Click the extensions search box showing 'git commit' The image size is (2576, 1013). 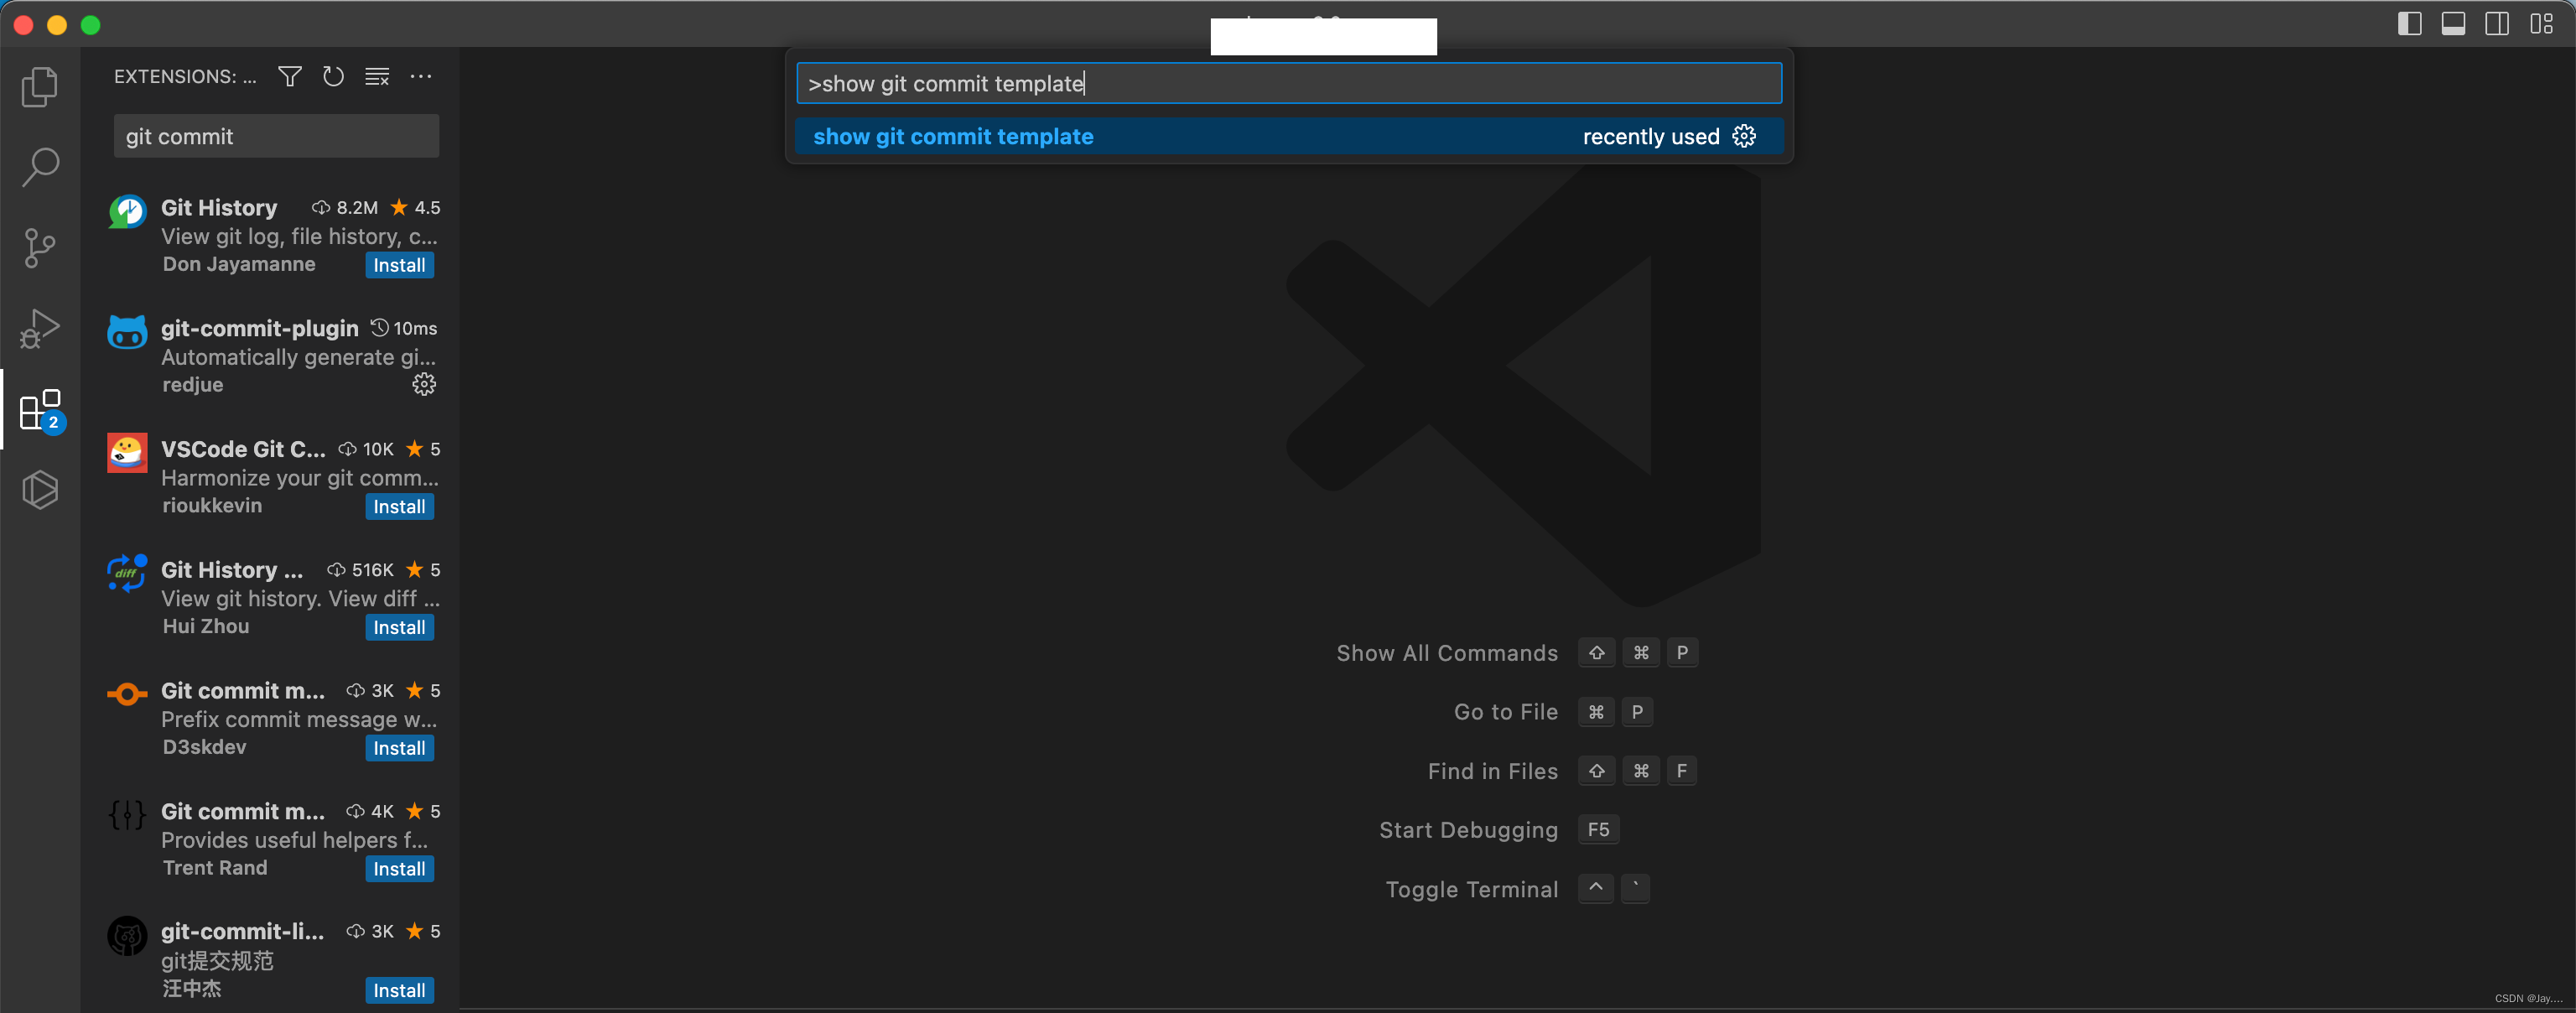coord(276,136)
